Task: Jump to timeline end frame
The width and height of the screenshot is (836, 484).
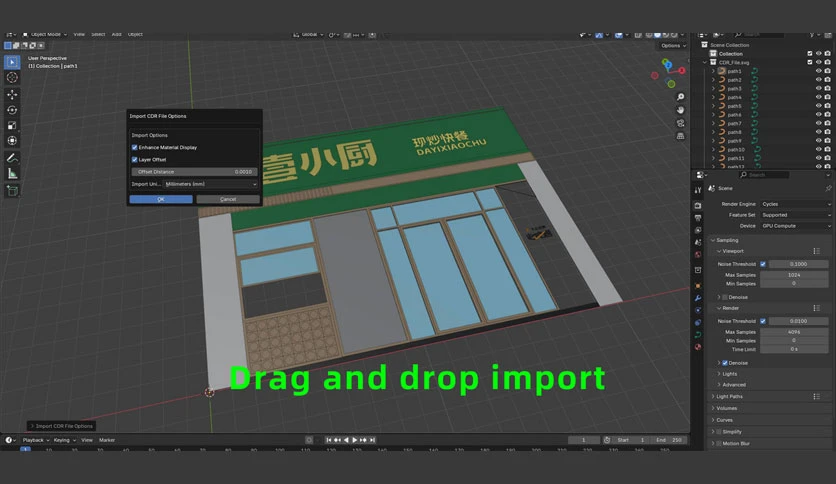Action: point(373,440)
